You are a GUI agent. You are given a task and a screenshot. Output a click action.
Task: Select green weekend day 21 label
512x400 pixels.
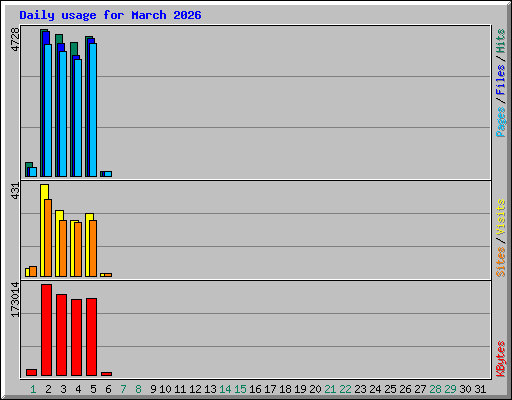330,389
